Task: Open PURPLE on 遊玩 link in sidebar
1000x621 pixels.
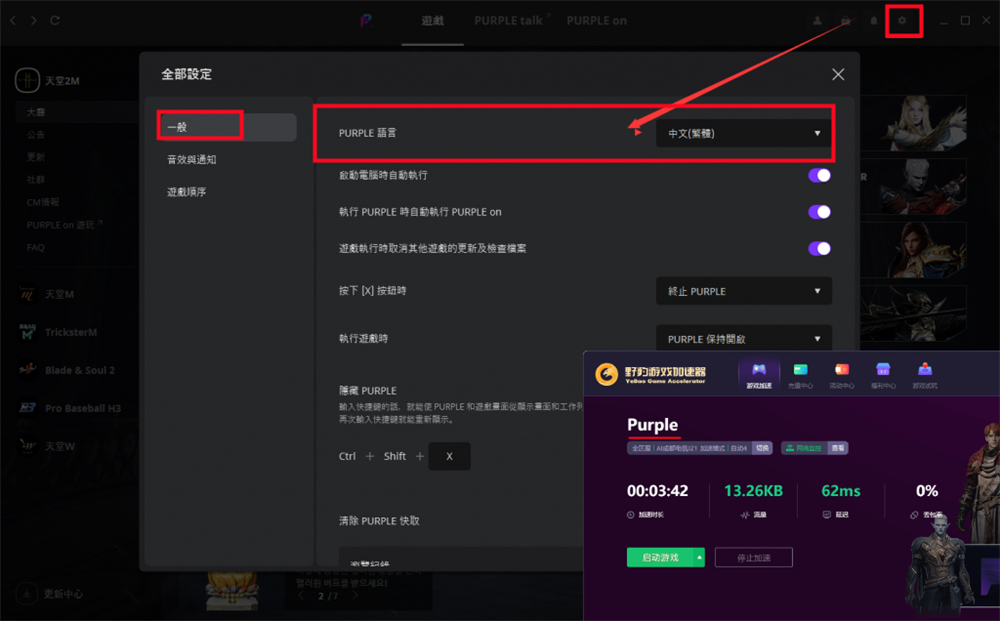Action: click(x=64, y=224)
